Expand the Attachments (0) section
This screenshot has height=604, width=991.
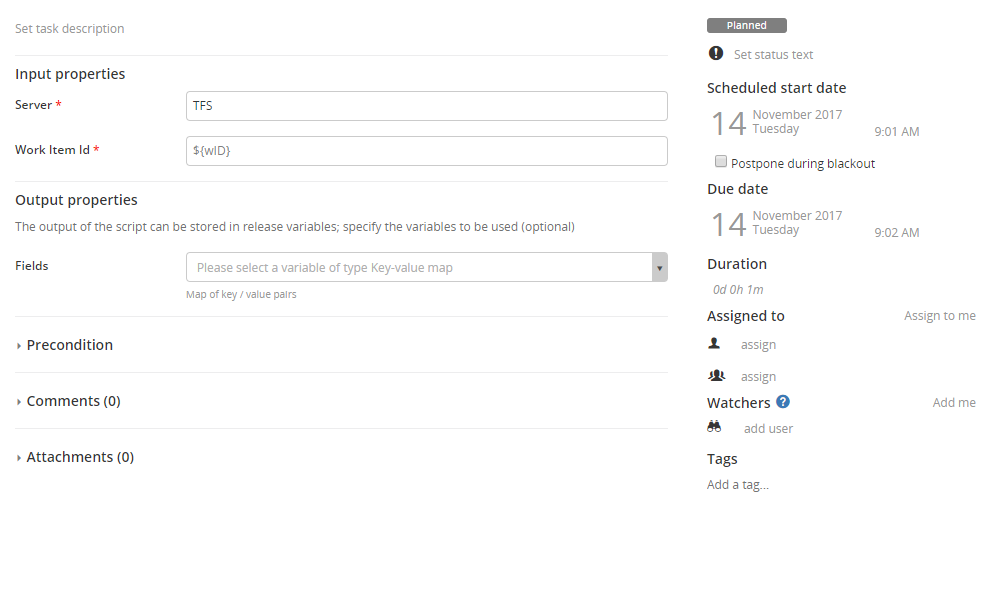[x=80, y=457]
